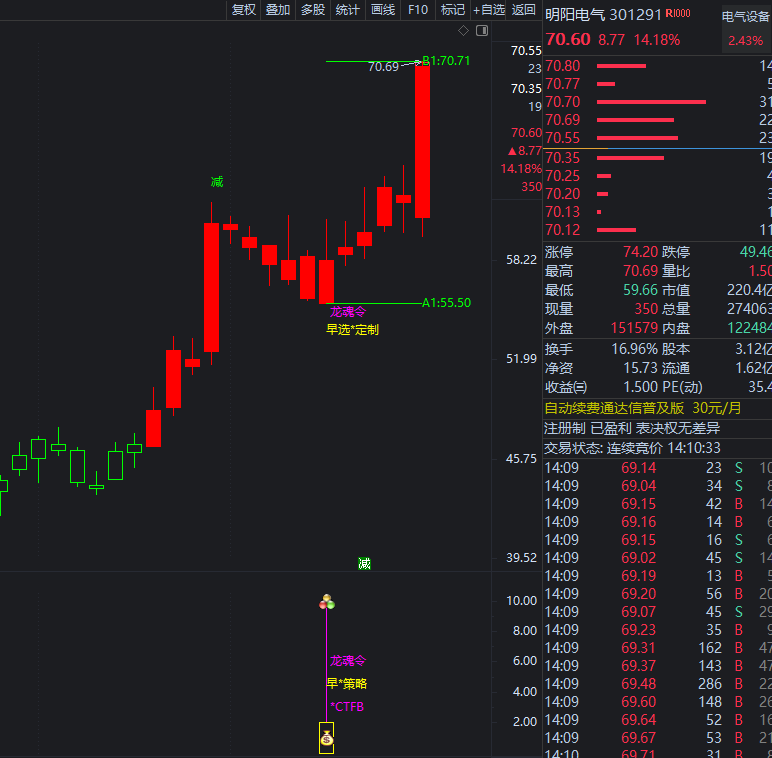
Task: Open F10 company information
Action: tap(418, 10)
